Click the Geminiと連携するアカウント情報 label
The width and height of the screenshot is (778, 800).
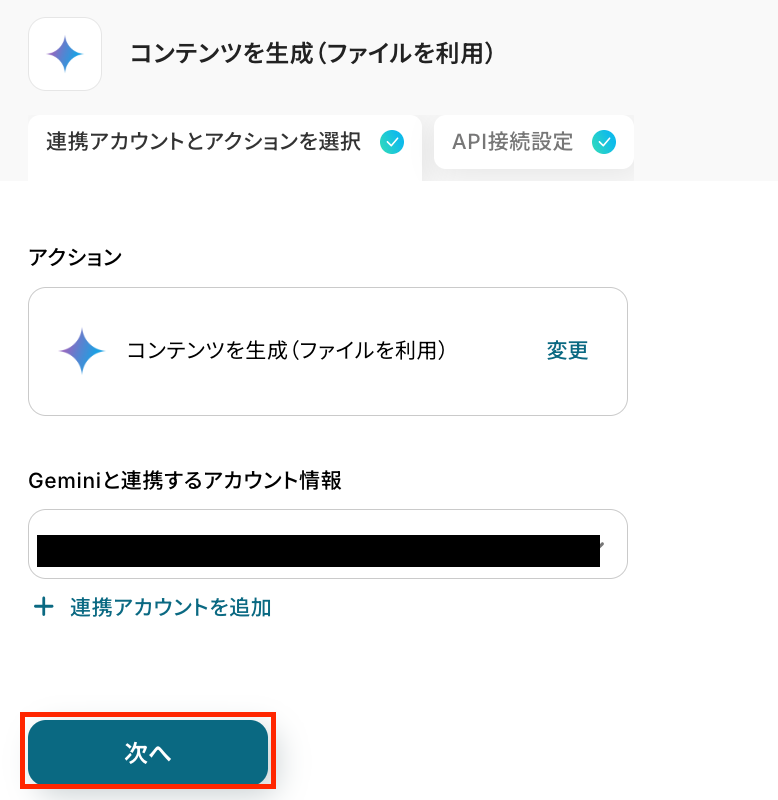[185, 481]
